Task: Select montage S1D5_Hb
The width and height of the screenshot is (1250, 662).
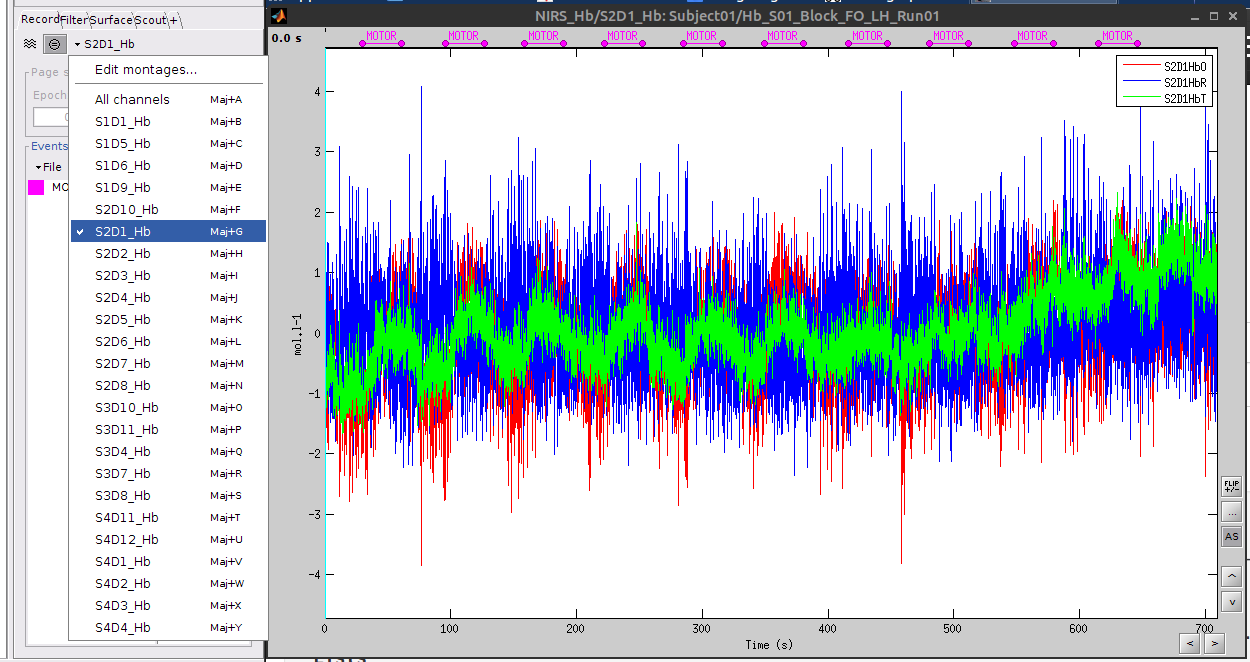Action: 168,143
